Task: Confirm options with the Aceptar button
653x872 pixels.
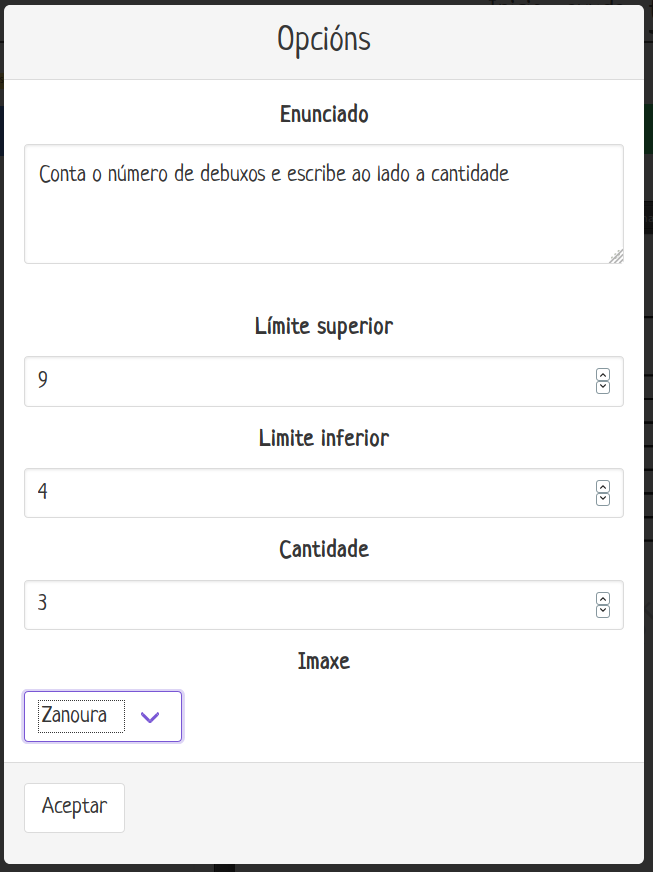Action: point(74,807)
